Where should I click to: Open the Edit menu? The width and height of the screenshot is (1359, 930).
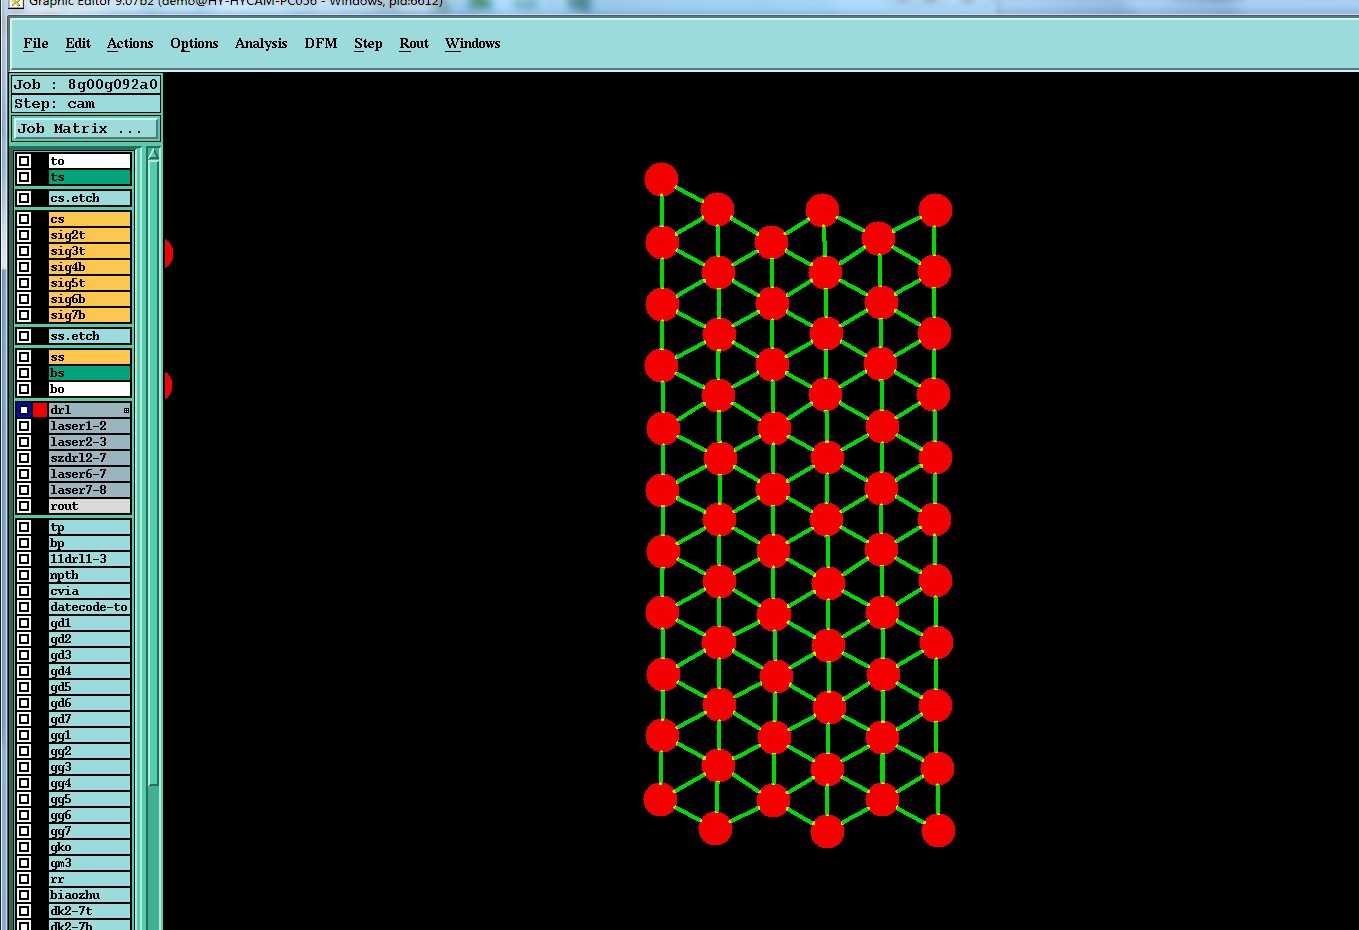pos(78,43)
